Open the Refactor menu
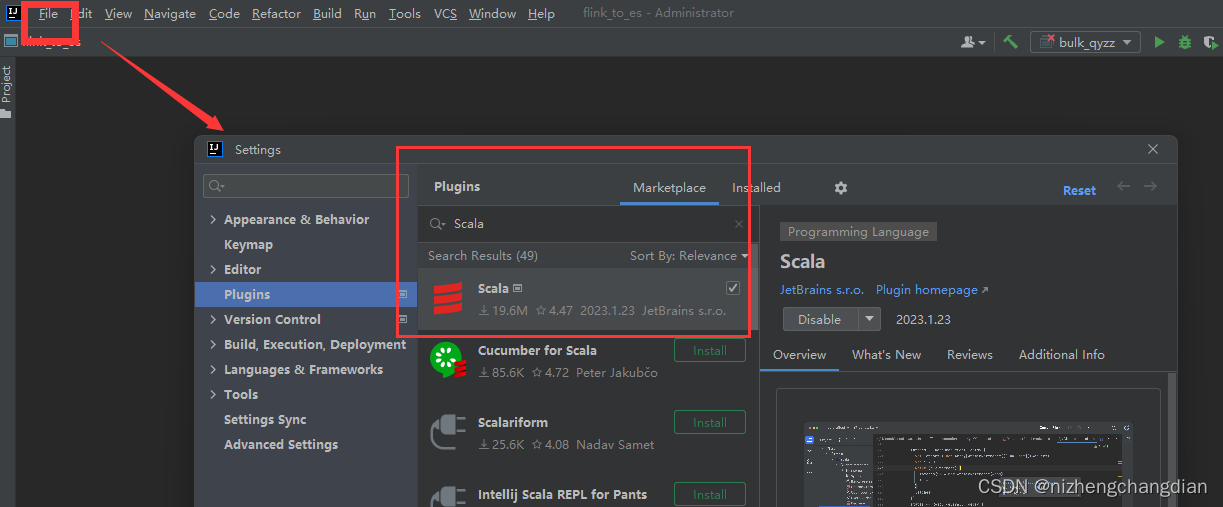The image size is (1223, 507). pyautogui.click(x=276, y=13)
